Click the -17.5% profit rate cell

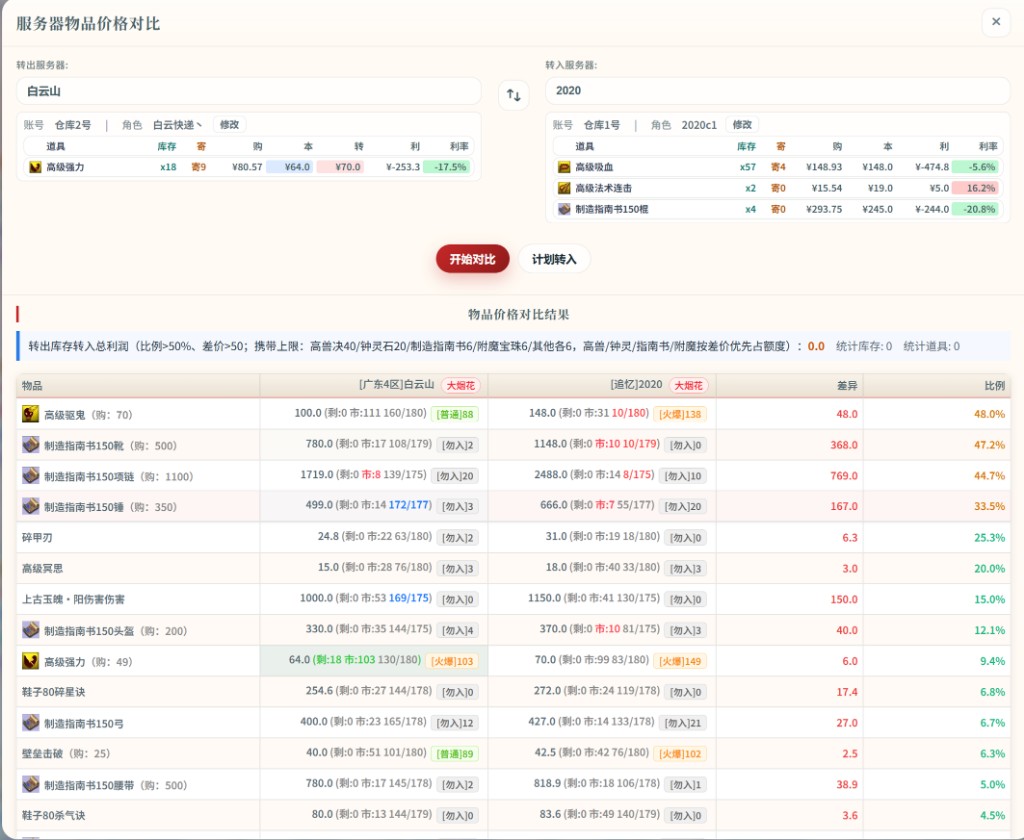(446, 167)
